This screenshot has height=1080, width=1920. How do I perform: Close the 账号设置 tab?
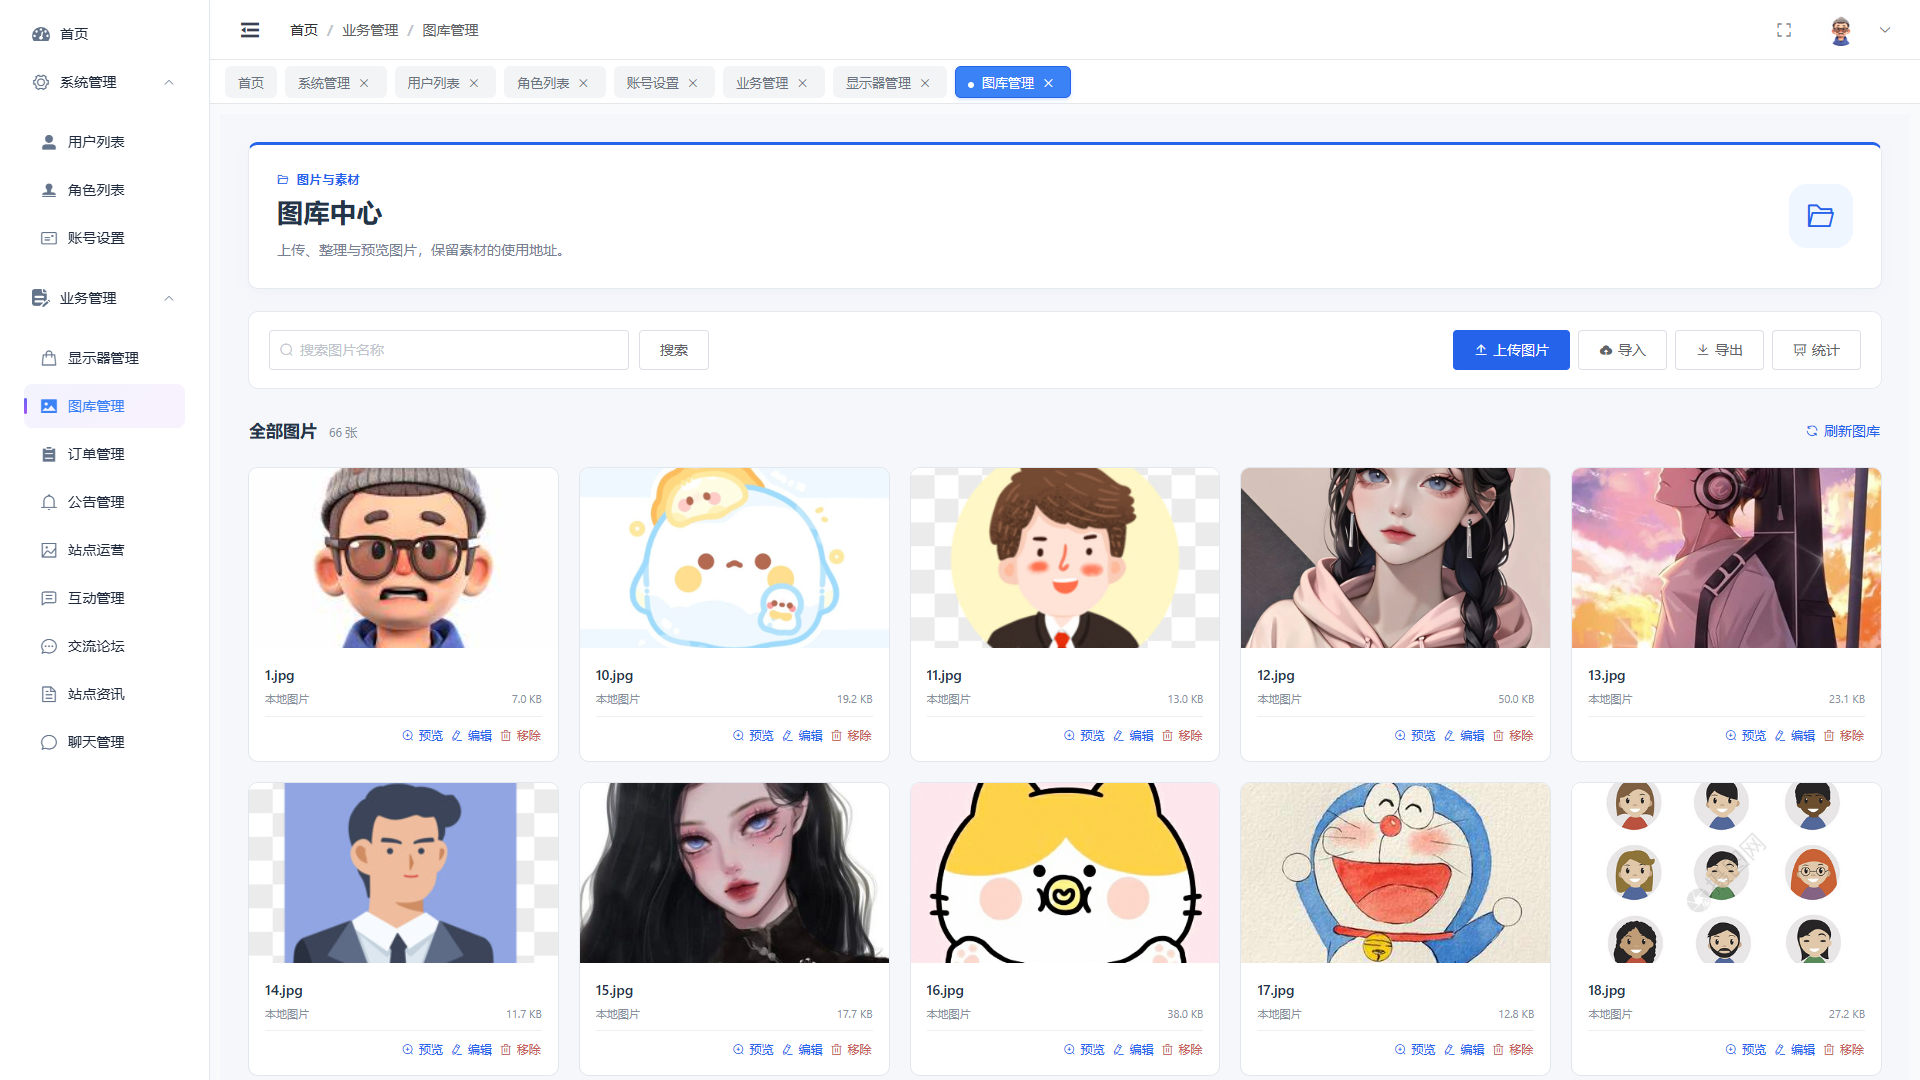(693, 83)
